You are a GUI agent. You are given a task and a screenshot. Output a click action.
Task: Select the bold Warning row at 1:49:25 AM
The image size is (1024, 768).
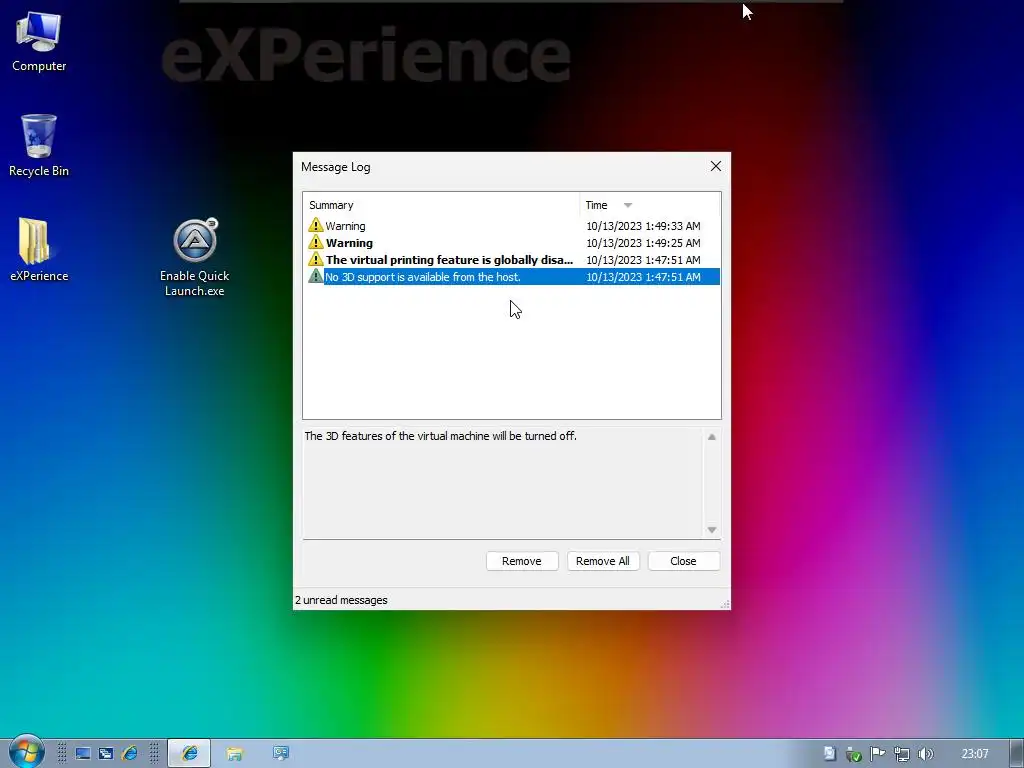pyautogui.click(x=512, y=243)
